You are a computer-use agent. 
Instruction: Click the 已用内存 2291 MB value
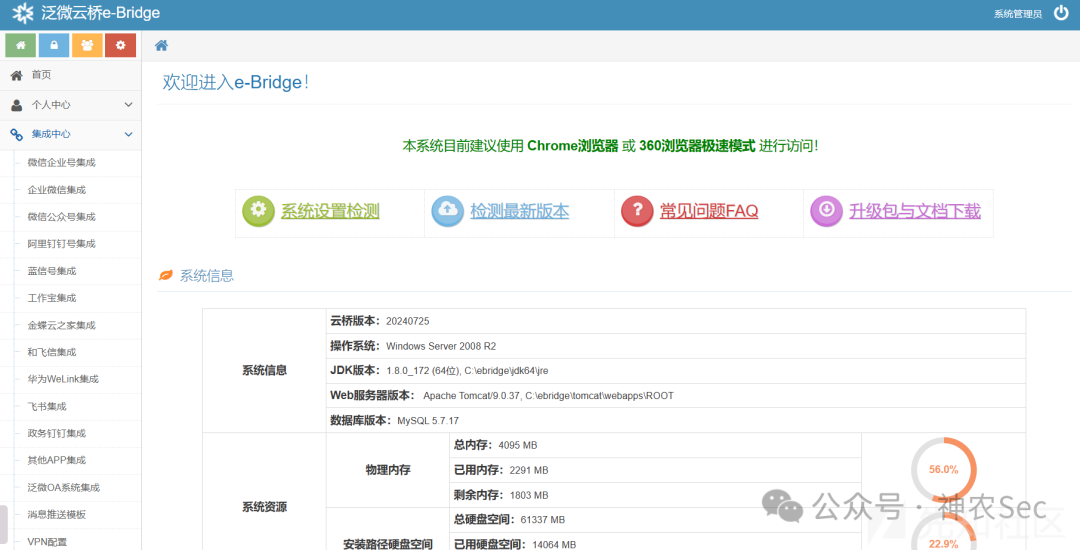(x=529, y=470)
